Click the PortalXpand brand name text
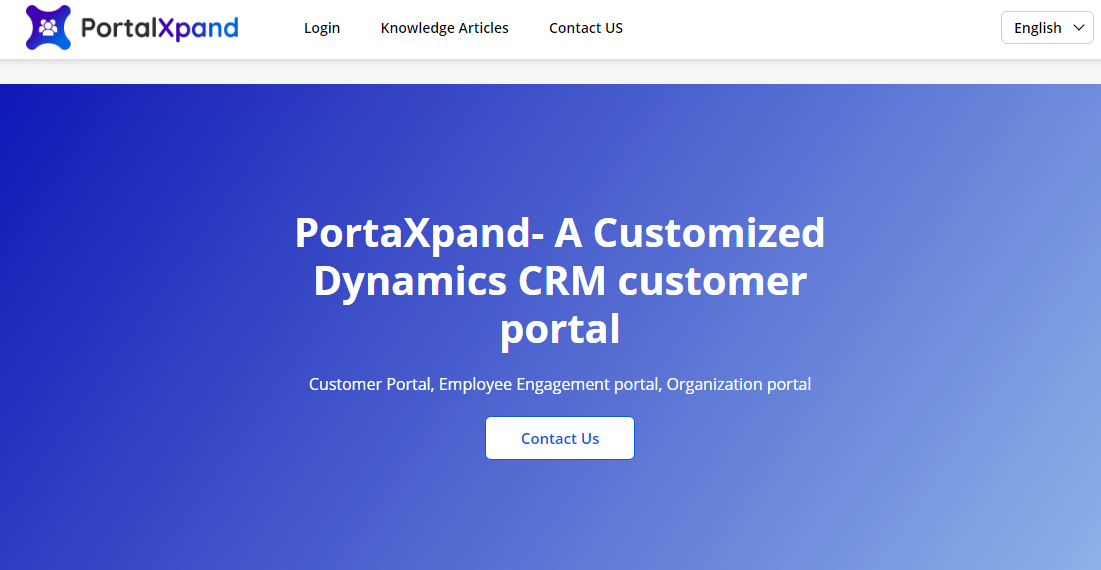1101x570 pixels. click(159, 28)
